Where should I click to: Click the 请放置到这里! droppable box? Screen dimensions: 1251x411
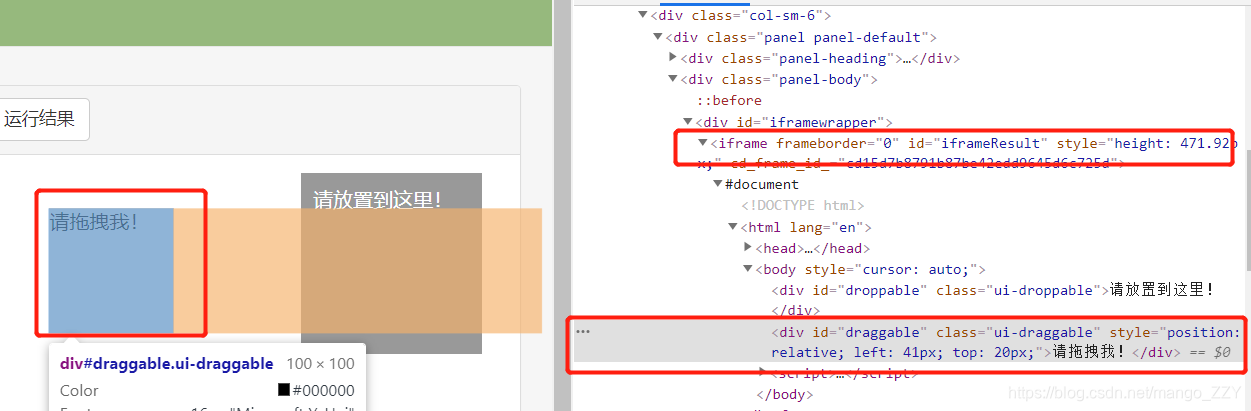[x=391, y=263]
